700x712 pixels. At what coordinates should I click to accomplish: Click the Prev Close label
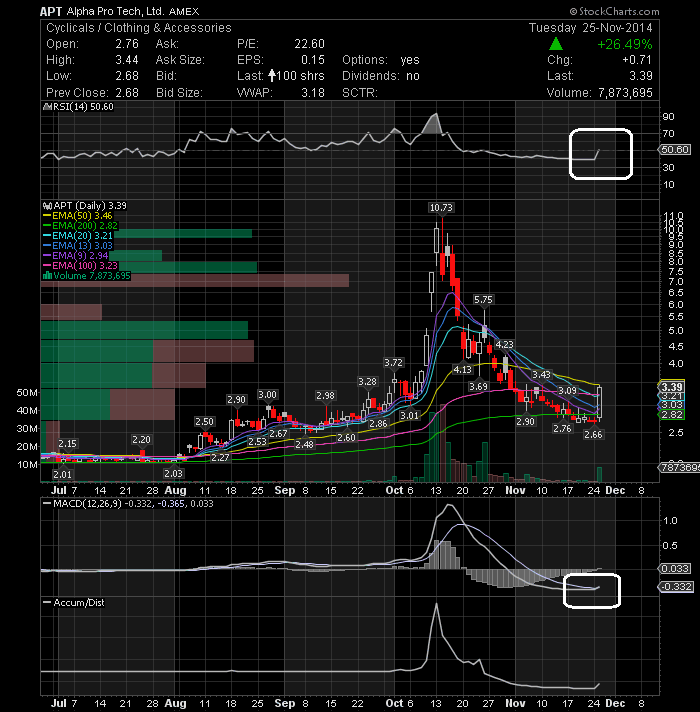pyautogui.click(x=77, y=93)
